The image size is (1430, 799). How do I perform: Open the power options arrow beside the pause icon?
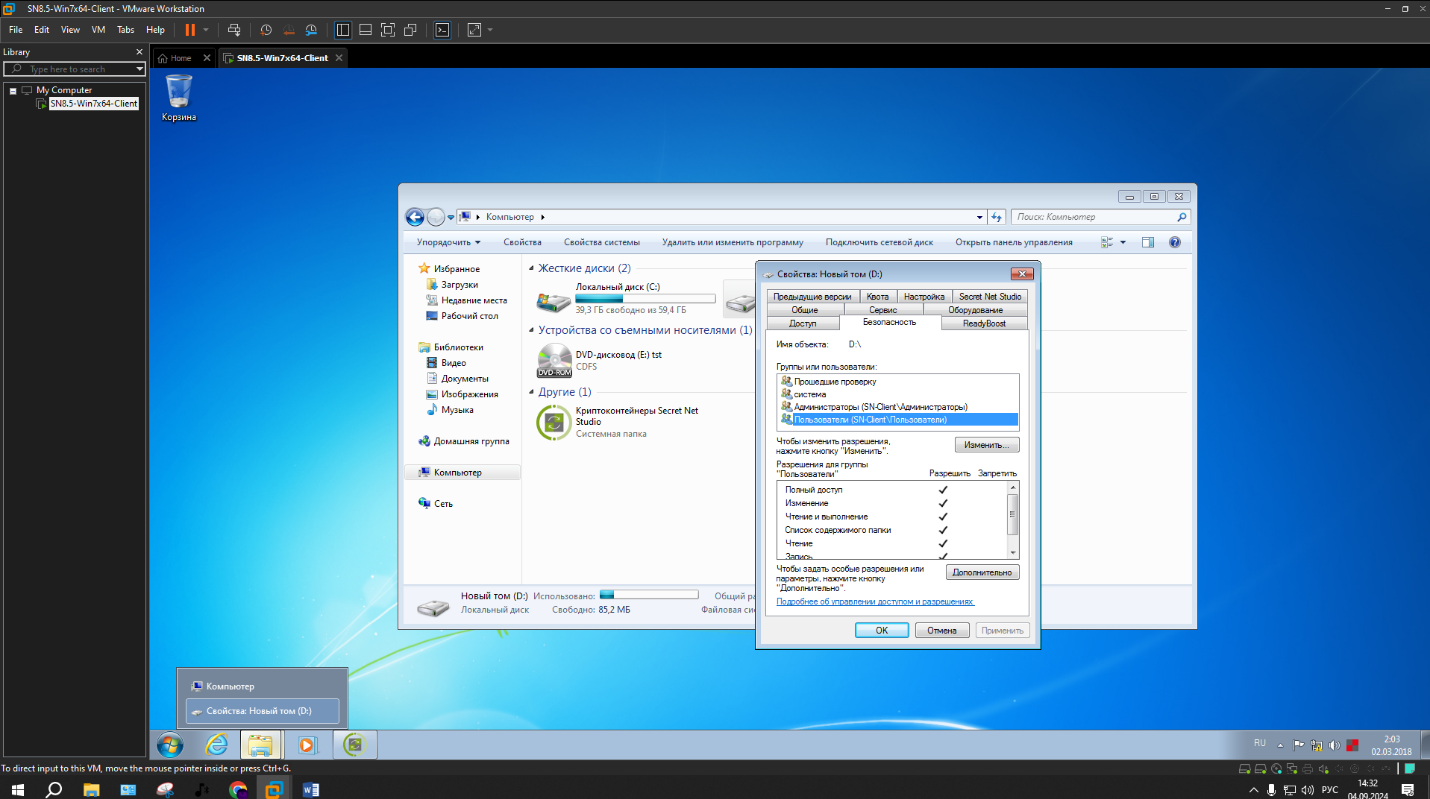[206, 30]
